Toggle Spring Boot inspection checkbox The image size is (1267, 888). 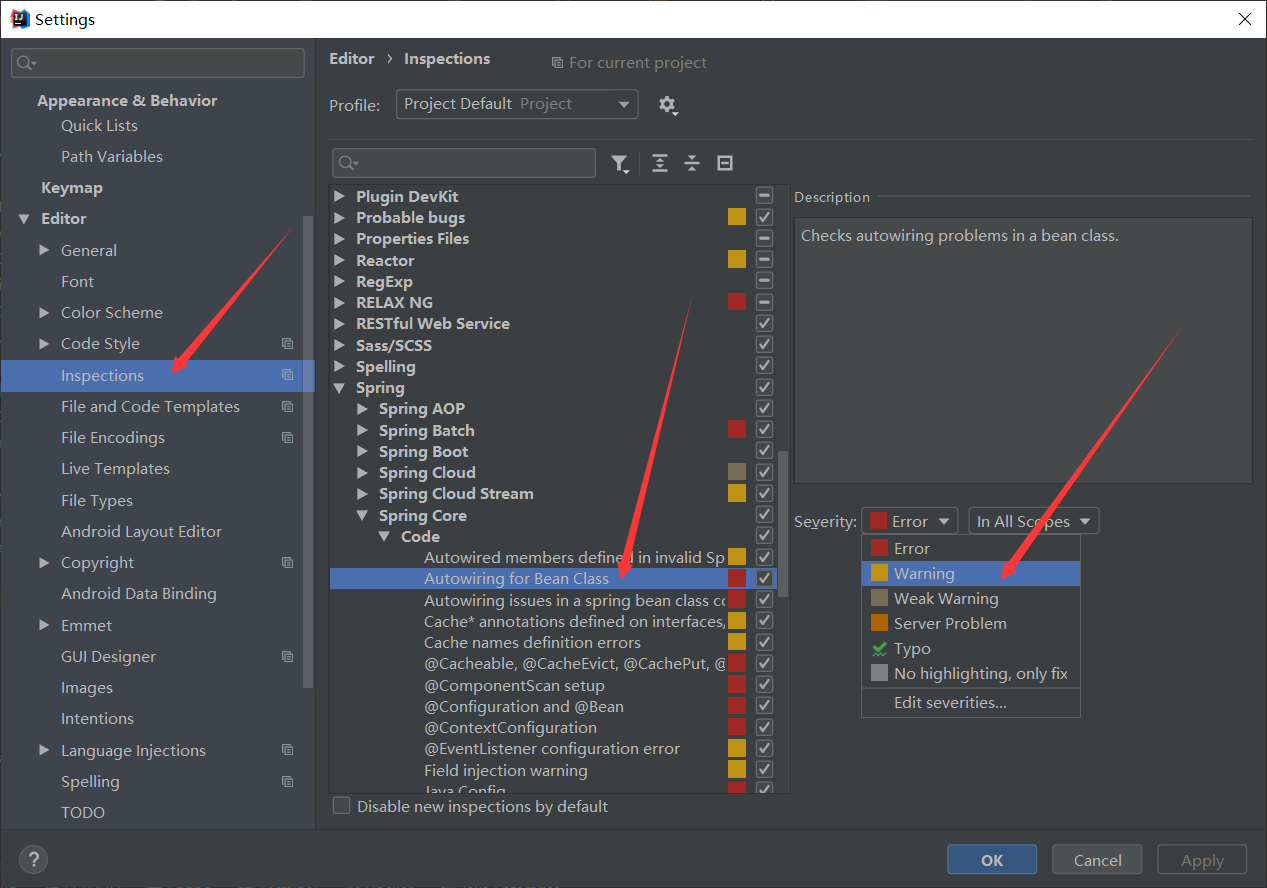click(x=765, y=451)
